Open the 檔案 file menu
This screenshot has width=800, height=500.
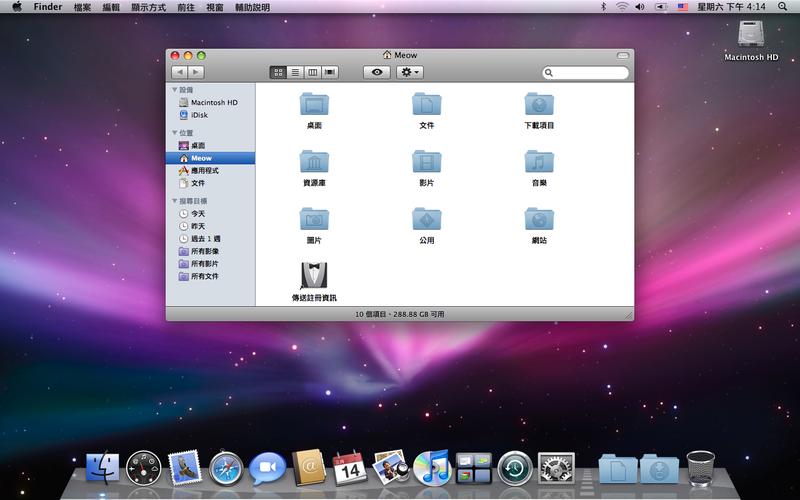coord(82,7)
